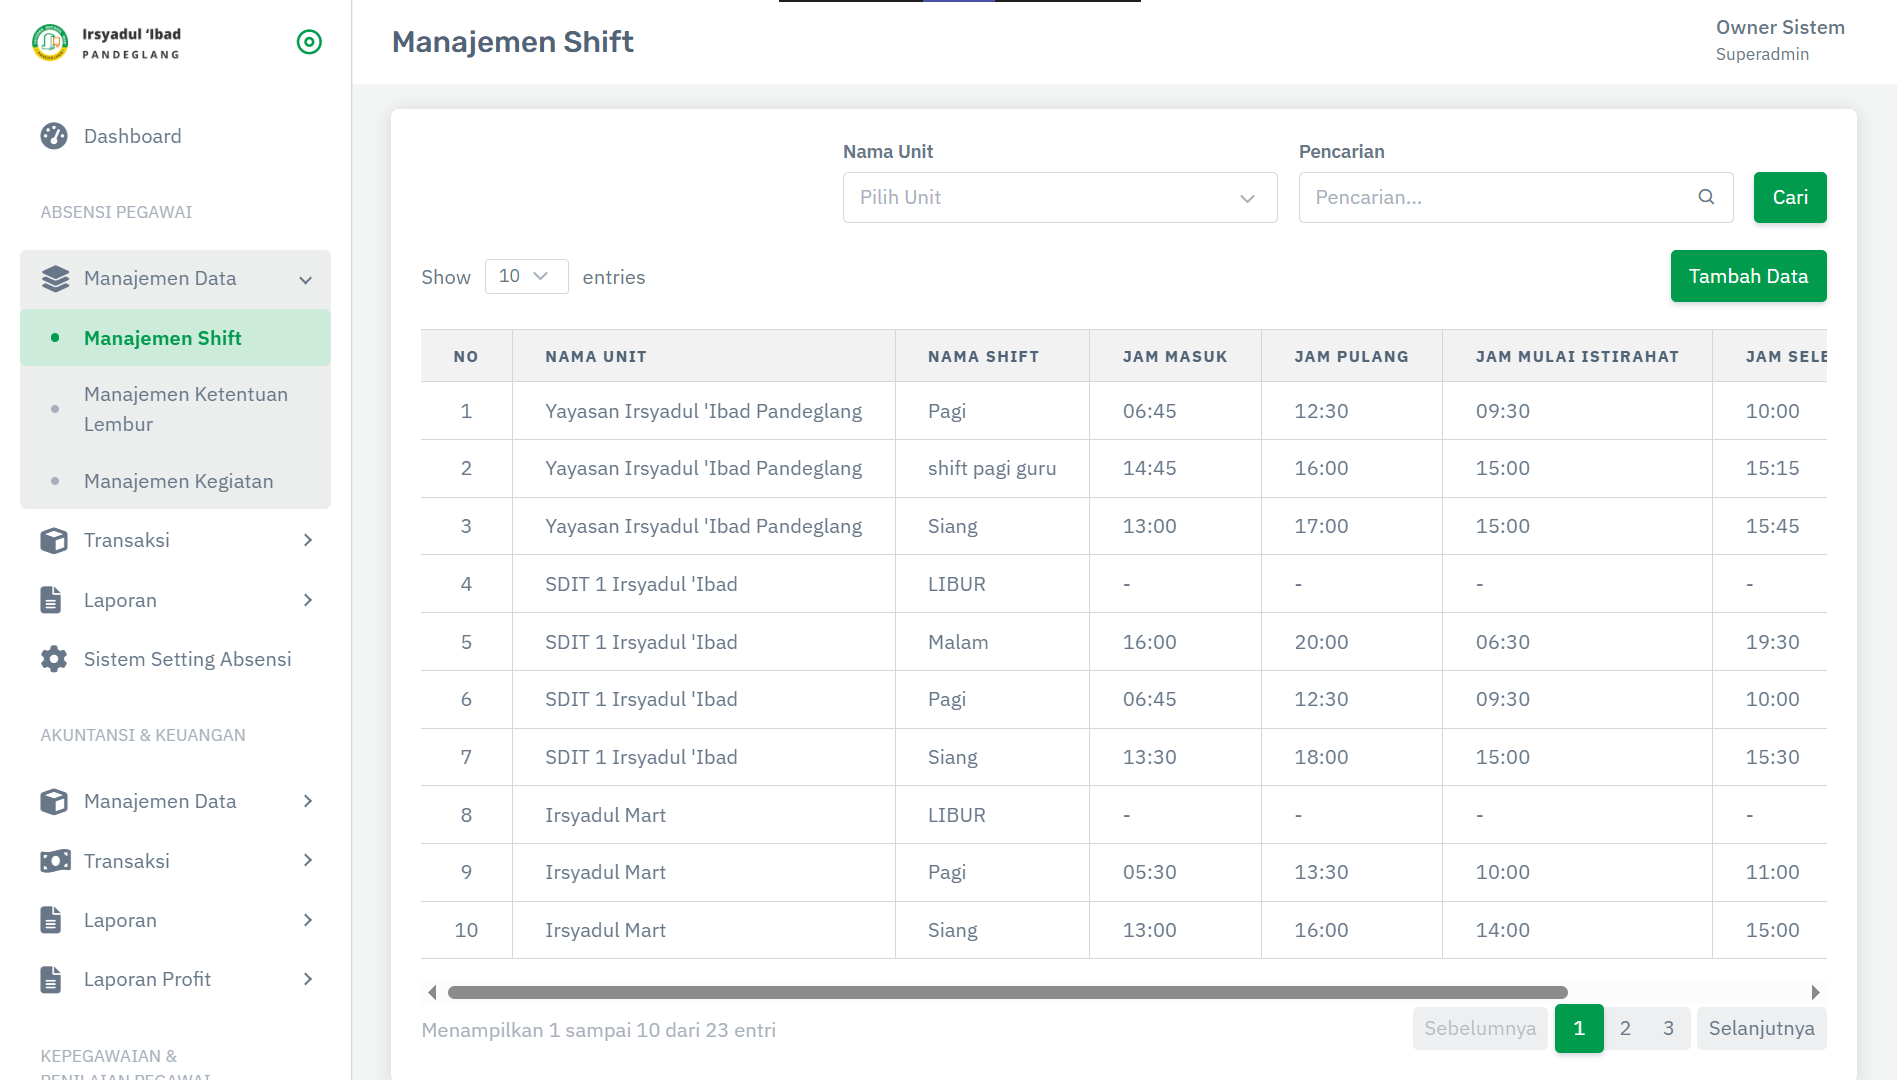Click the search magnifier icon
This screenshot has height=1080, width=1897.
1706,197
